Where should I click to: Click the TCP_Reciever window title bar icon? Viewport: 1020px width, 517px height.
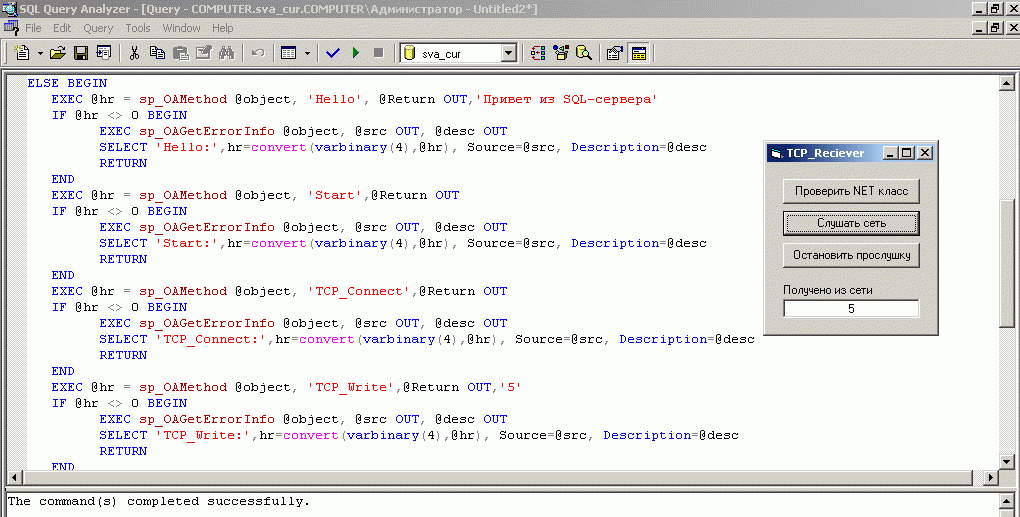pos(776,153)
